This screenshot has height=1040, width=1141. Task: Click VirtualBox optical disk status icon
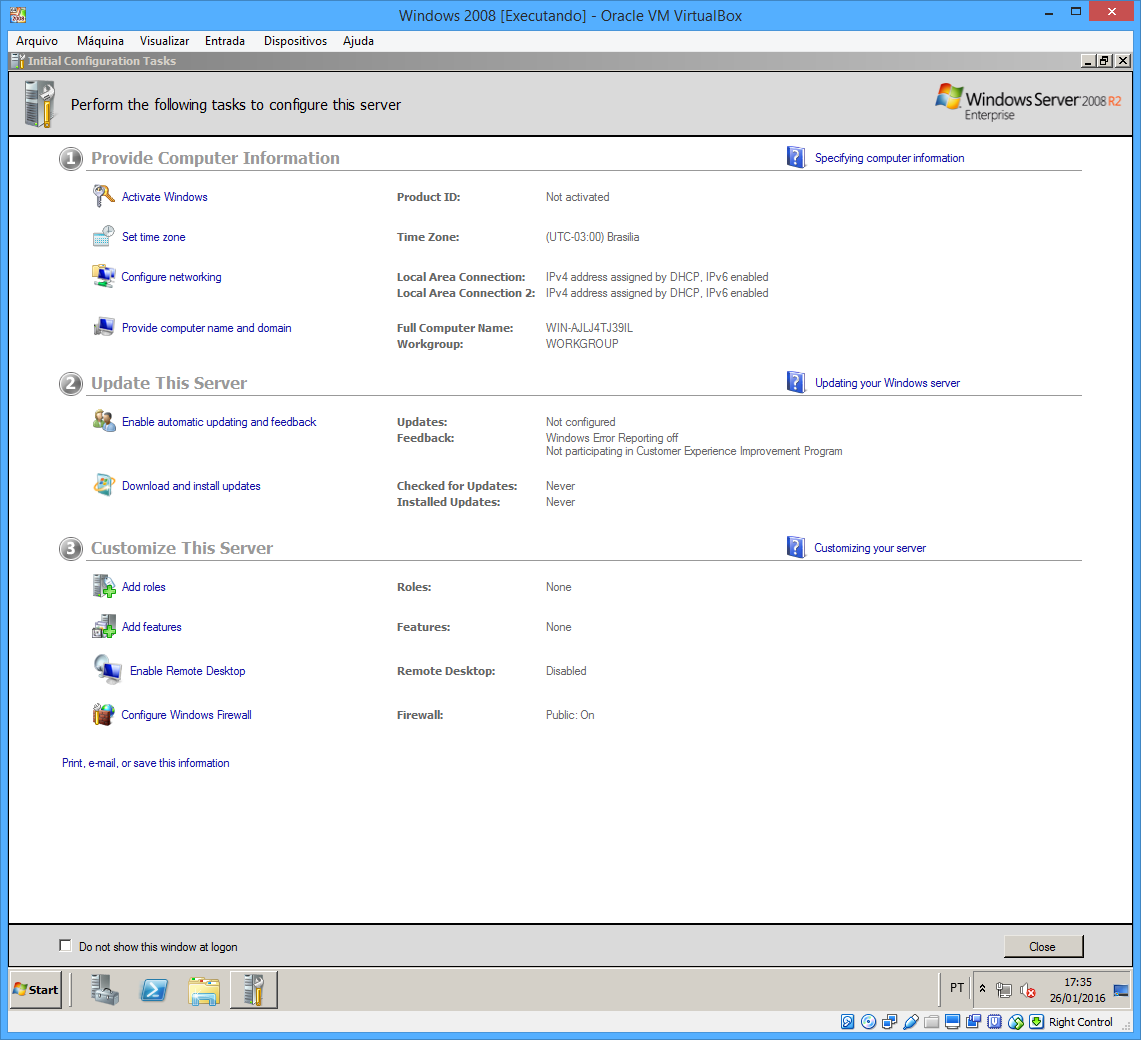pos(868,1022)
